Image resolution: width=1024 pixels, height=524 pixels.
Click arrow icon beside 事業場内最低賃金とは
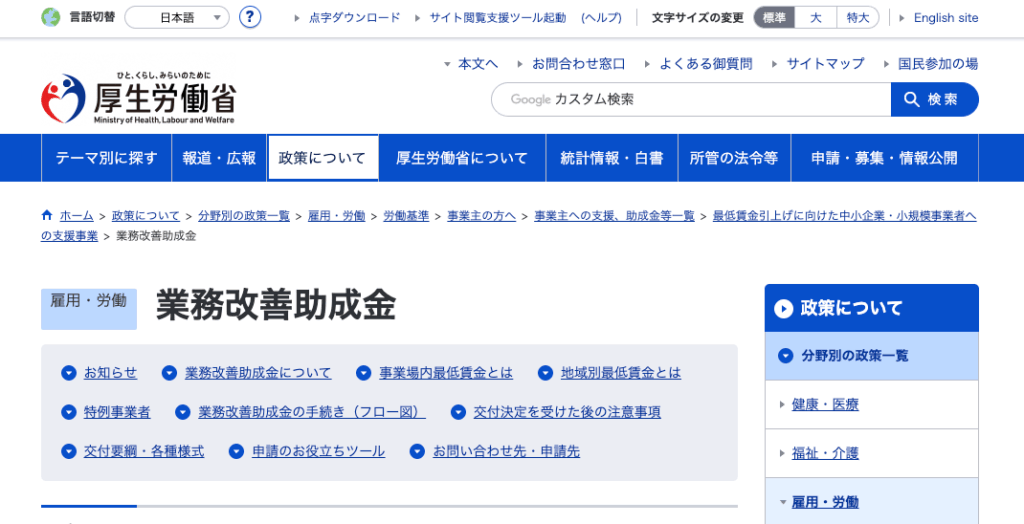coord(364,373)
